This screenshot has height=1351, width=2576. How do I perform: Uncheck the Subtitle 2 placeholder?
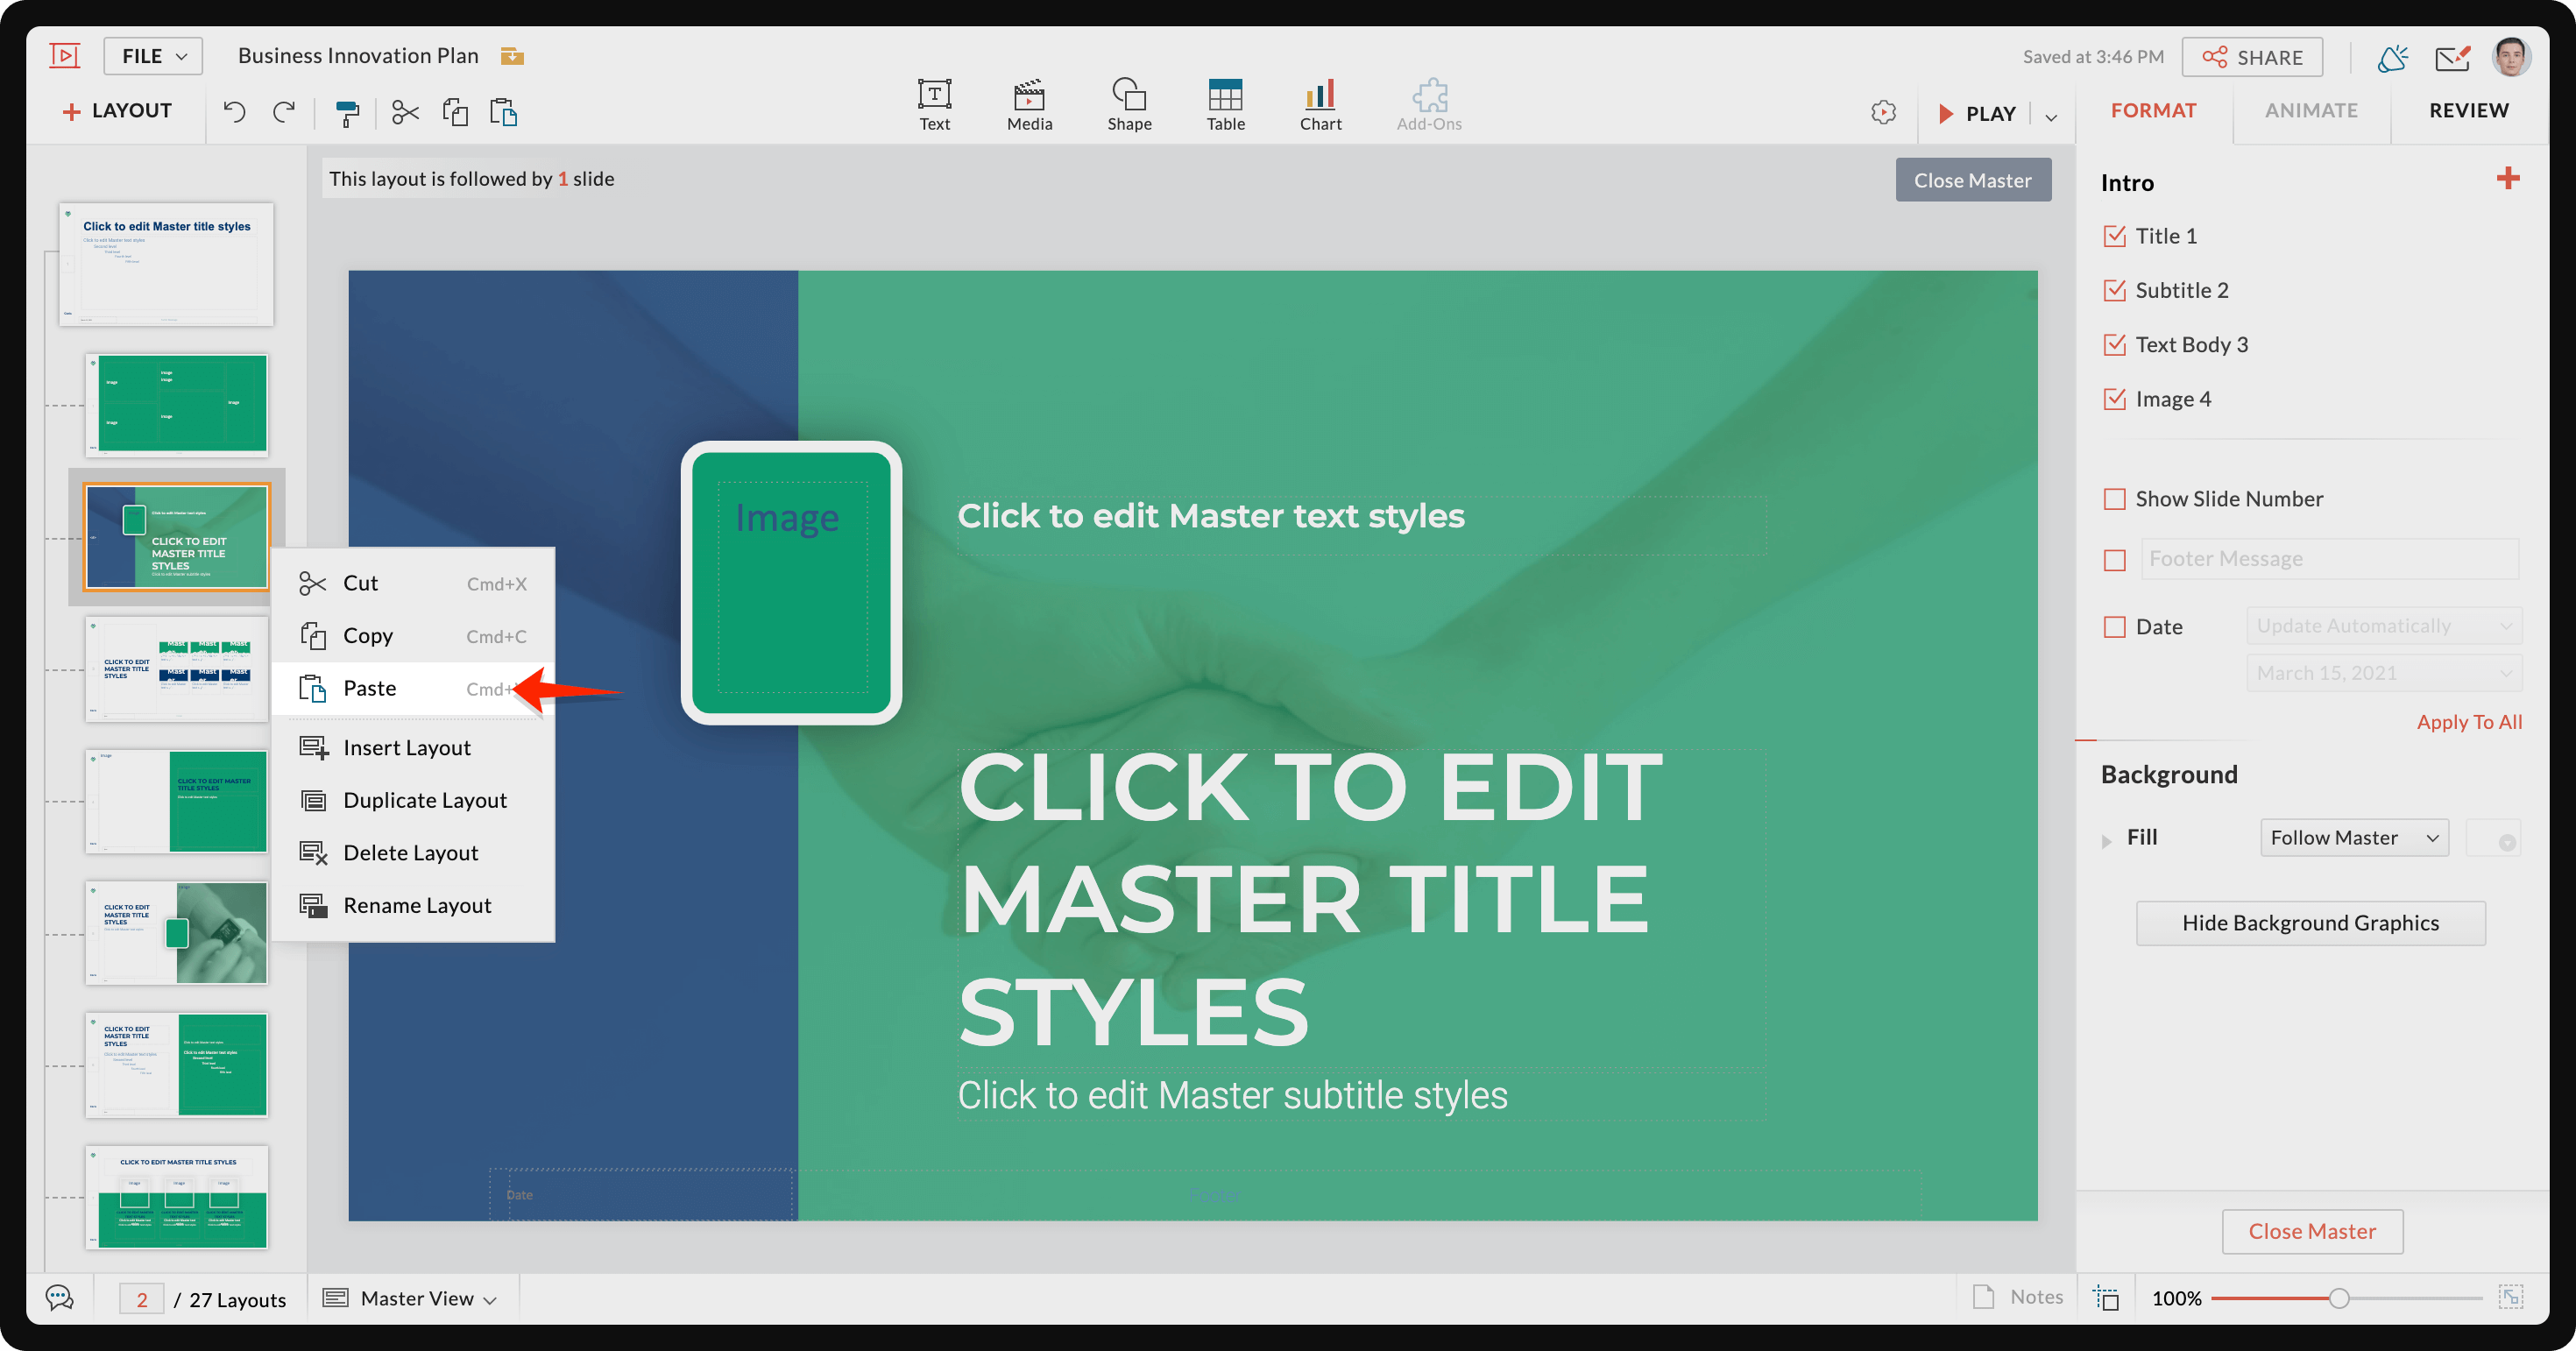2115,290
